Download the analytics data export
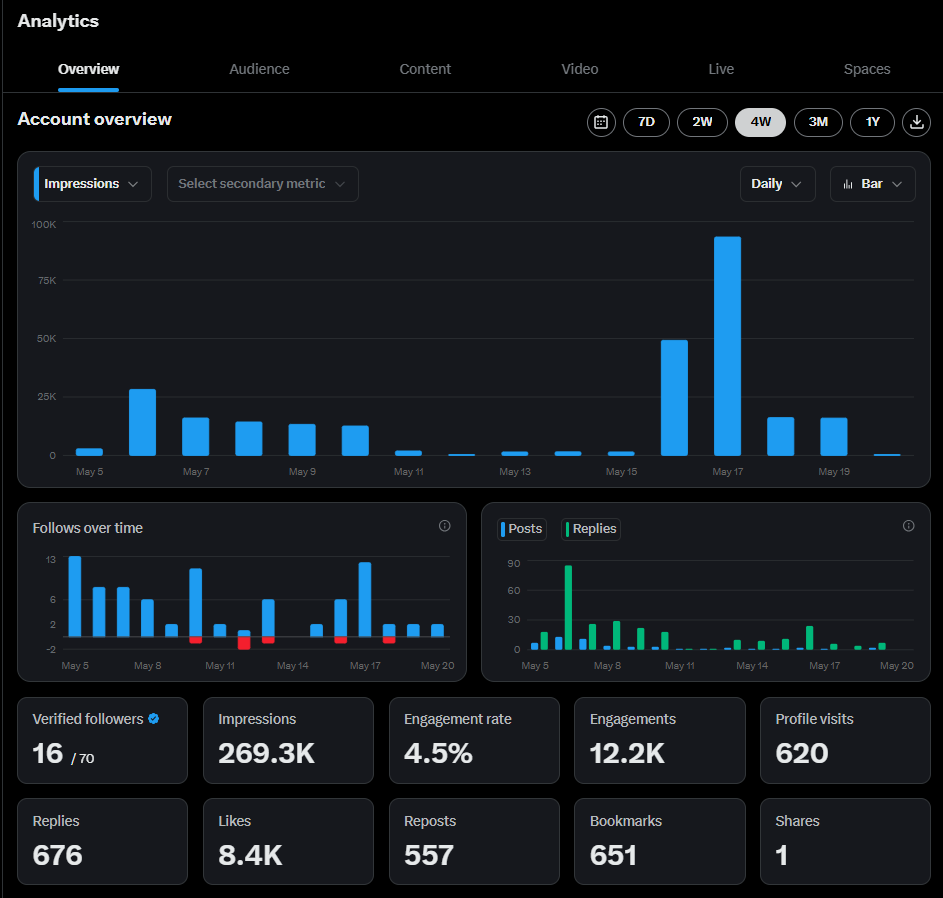 pyautogui.click(x=916, y=122)
